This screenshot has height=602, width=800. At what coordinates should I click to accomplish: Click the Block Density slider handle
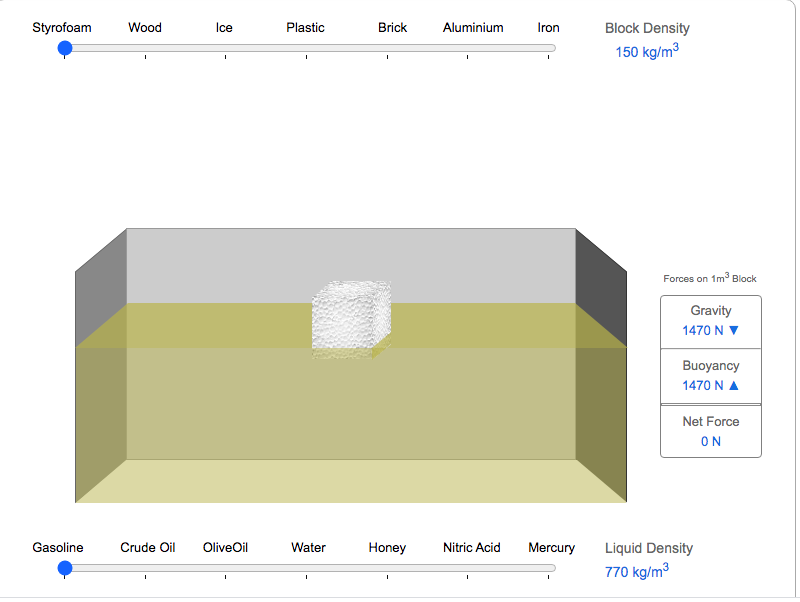tap(66, 48)
